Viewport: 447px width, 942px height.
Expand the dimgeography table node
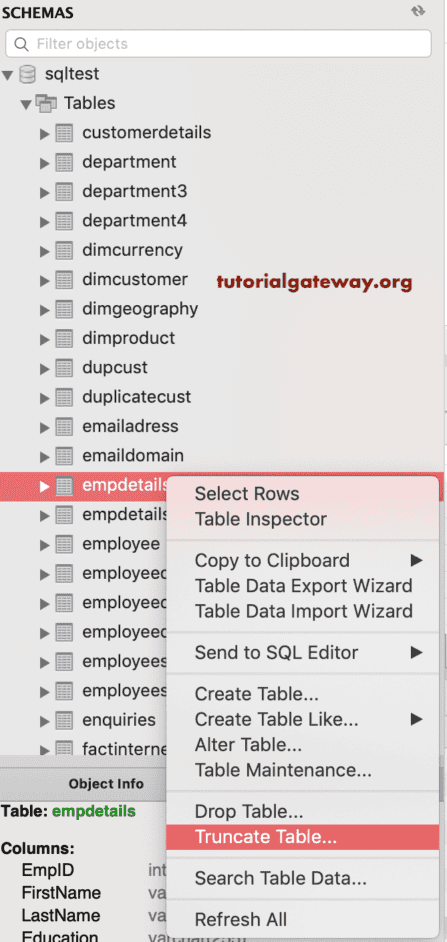coord(44,310)
